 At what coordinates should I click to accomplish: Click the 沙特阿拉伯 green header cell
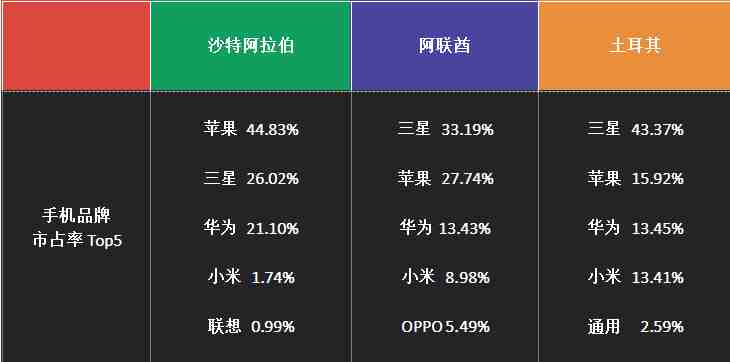click(251, 46)
